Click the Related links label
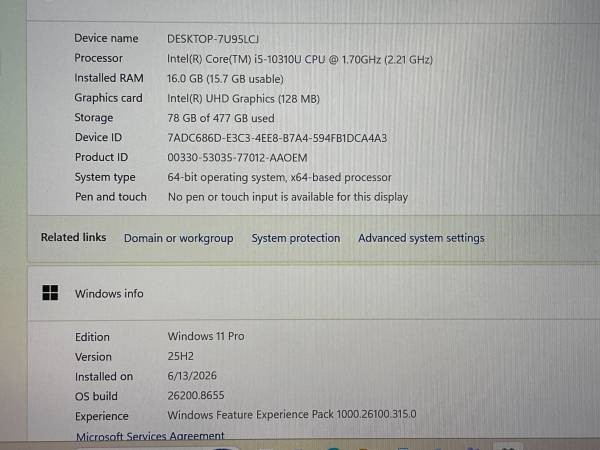 click(x=73, y=237)
